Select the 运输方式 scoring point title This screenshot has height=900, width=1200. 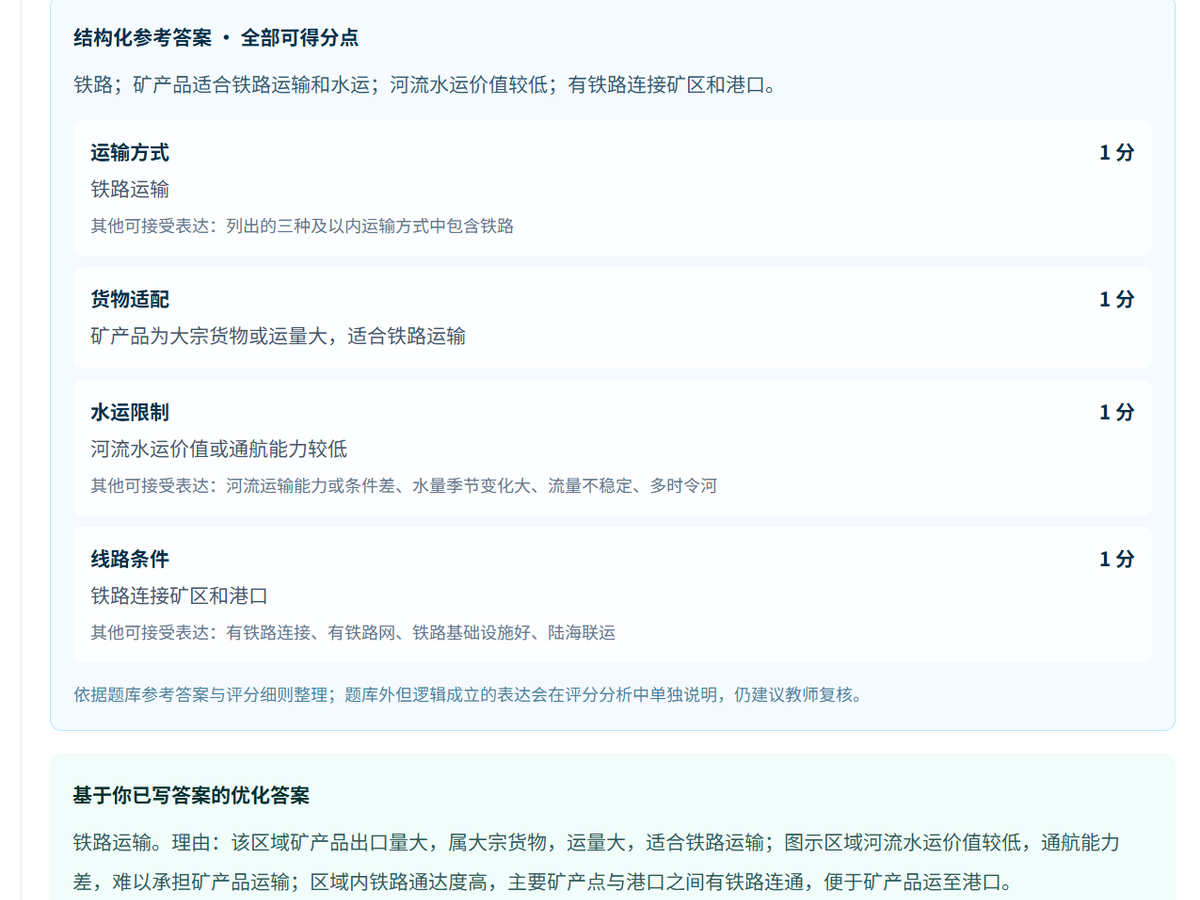click(130, 153)
